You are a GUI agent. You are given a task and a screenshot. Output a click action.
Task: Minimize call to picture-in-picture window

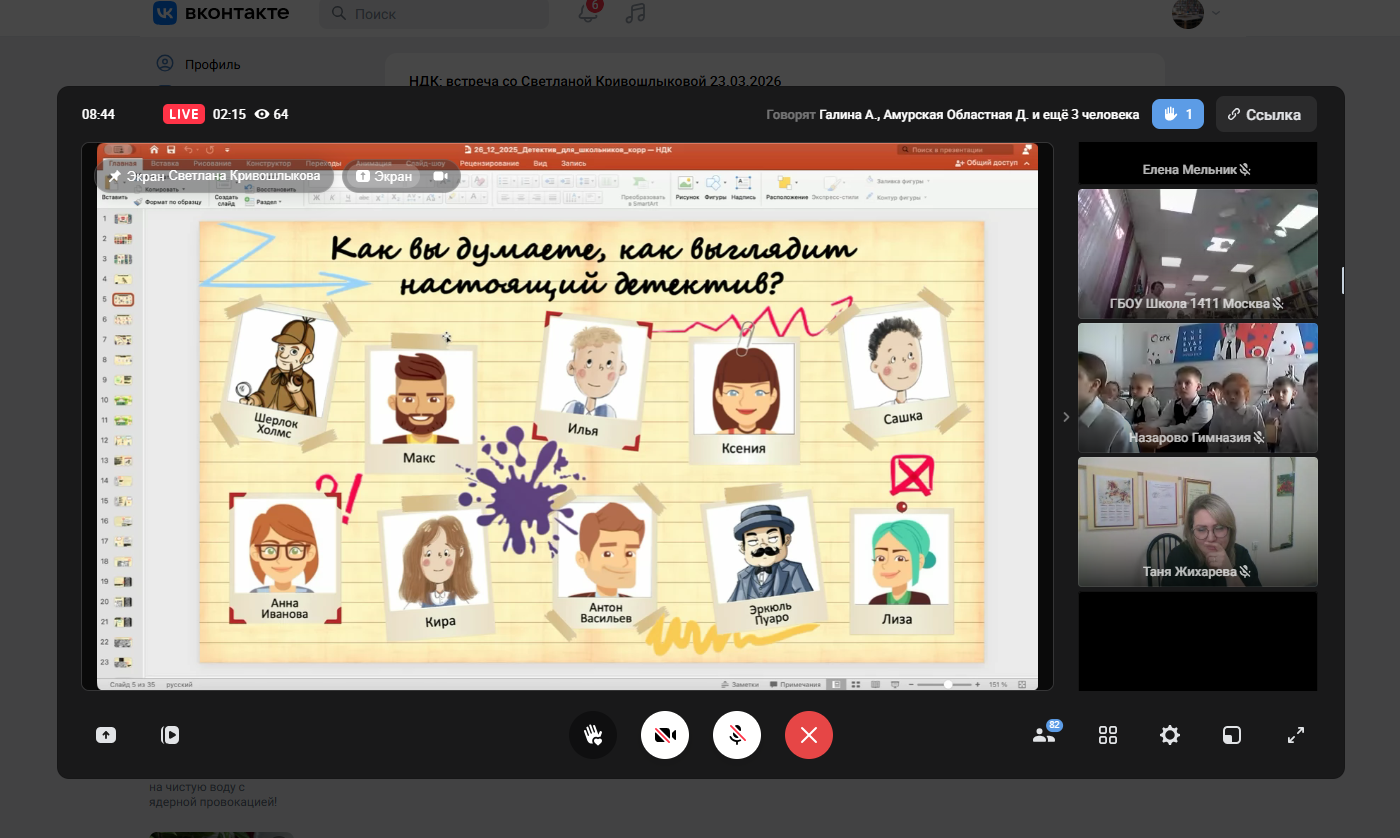point(1232,736)
